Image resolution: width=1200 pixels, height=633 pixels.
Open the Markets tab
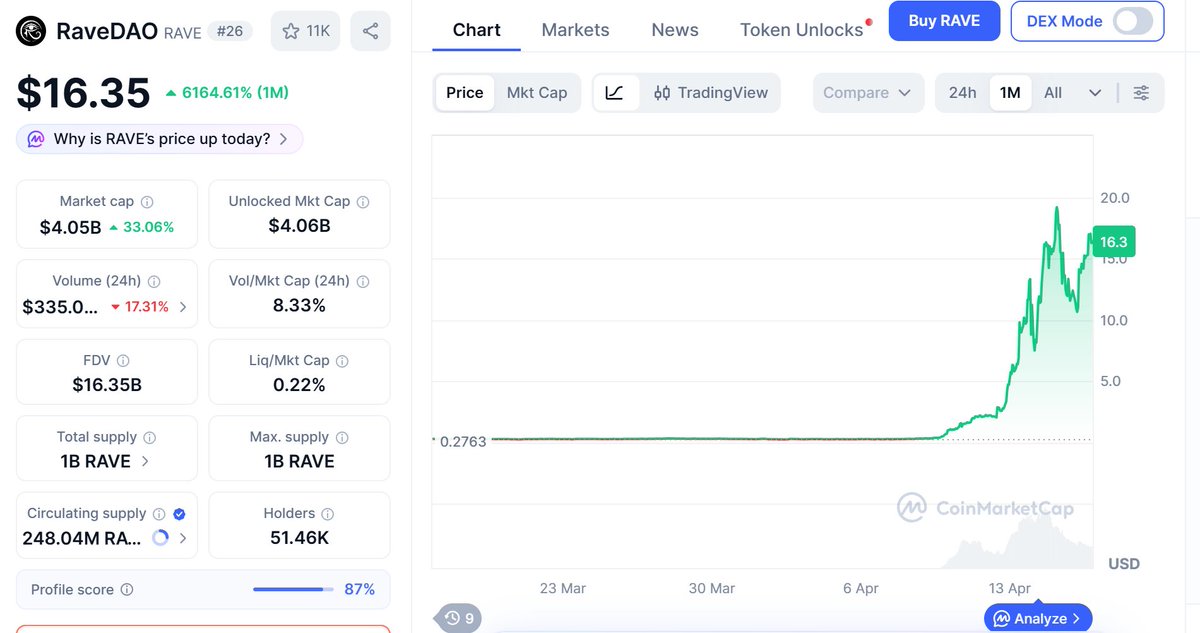point(575,30)
